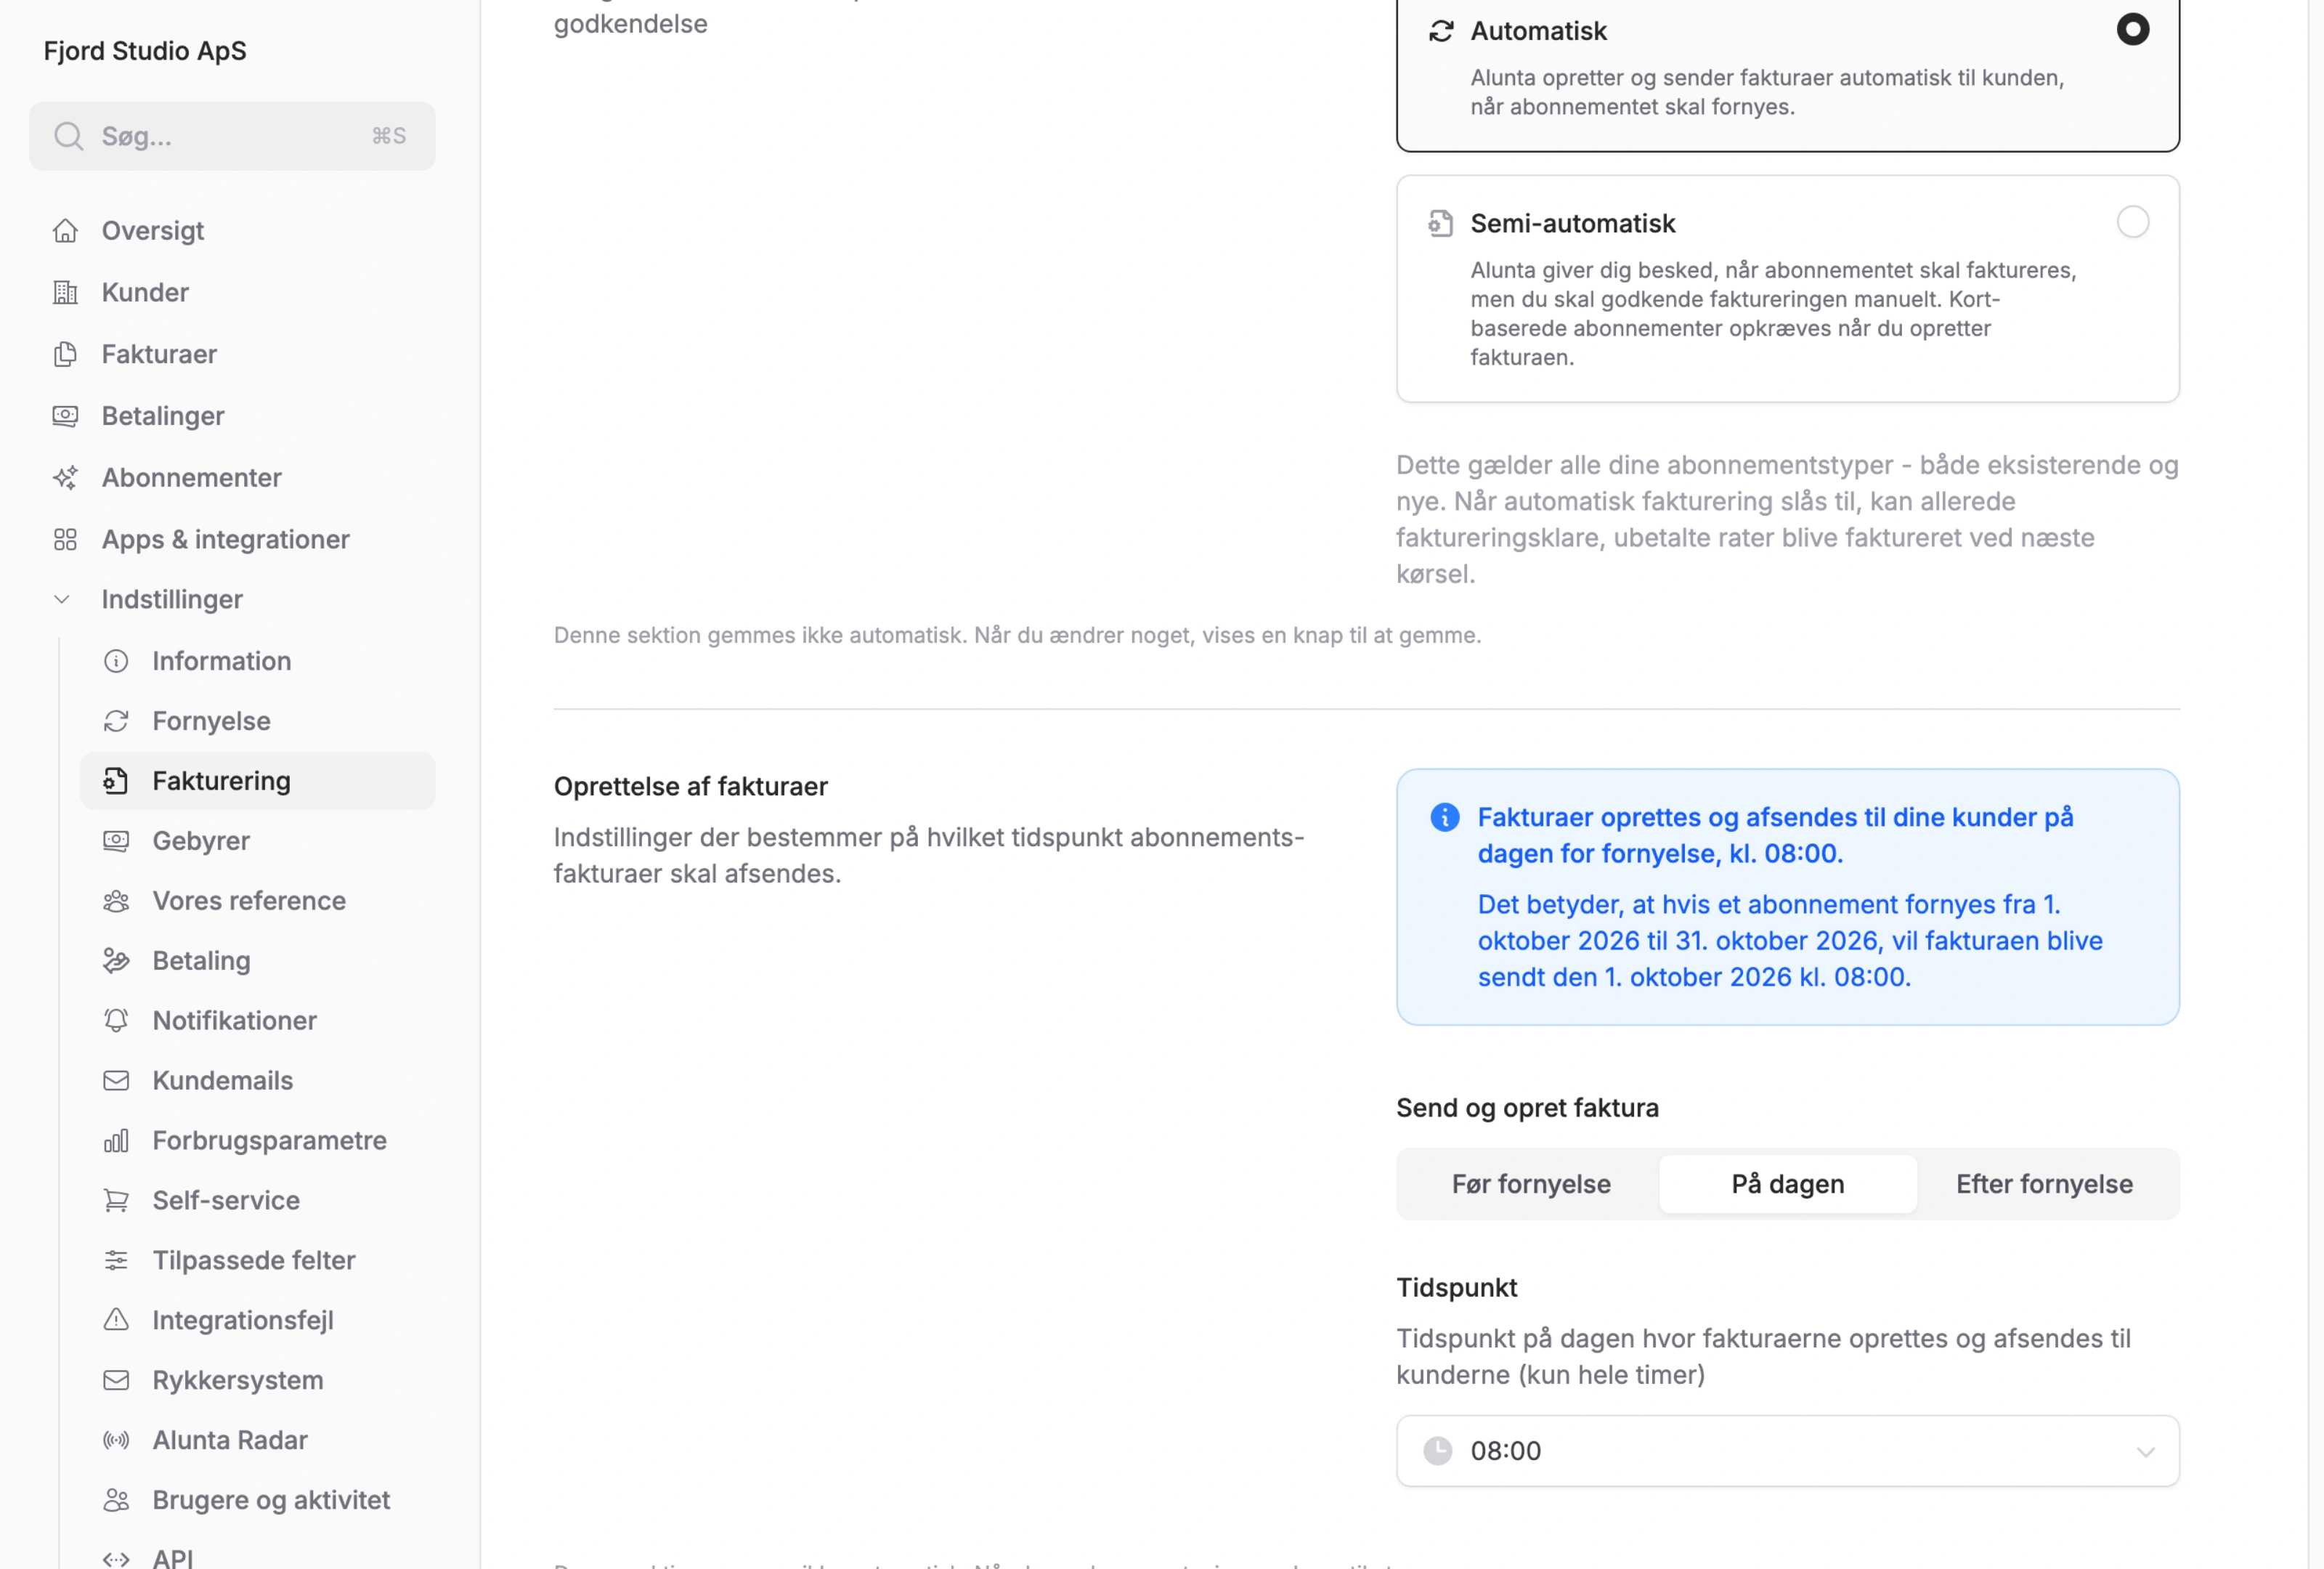Select the Automatisk radio option

coord(2132,30)
